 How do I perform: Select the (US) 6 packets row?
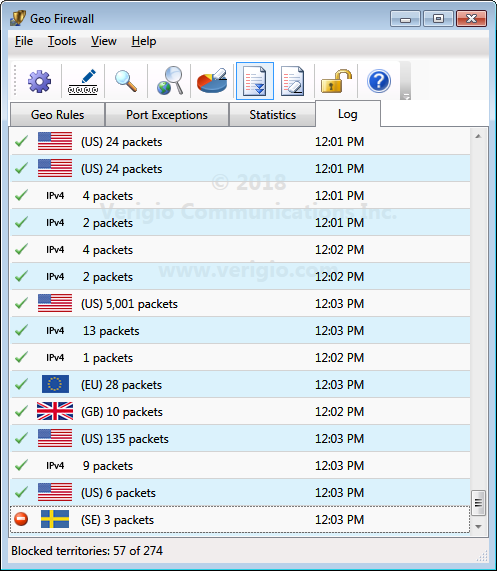[x=240, y=492]
